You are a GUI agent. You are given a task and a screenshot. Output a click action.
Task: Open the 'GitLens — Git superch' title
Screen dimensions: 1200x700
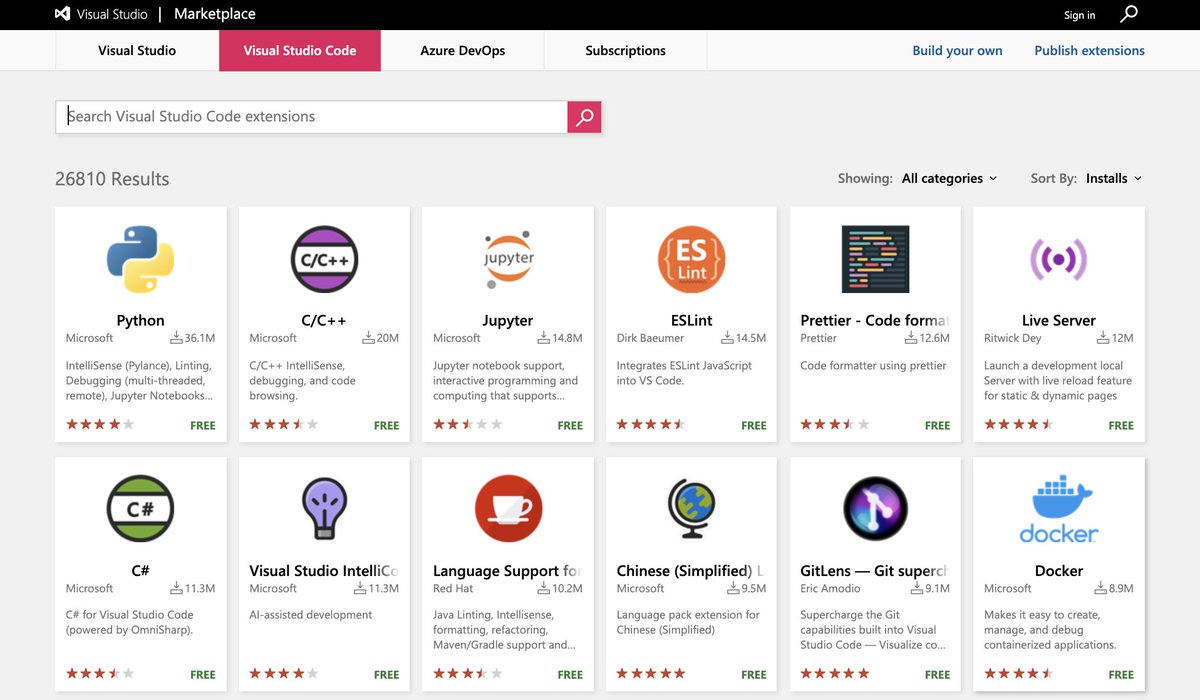pos(874,571)
